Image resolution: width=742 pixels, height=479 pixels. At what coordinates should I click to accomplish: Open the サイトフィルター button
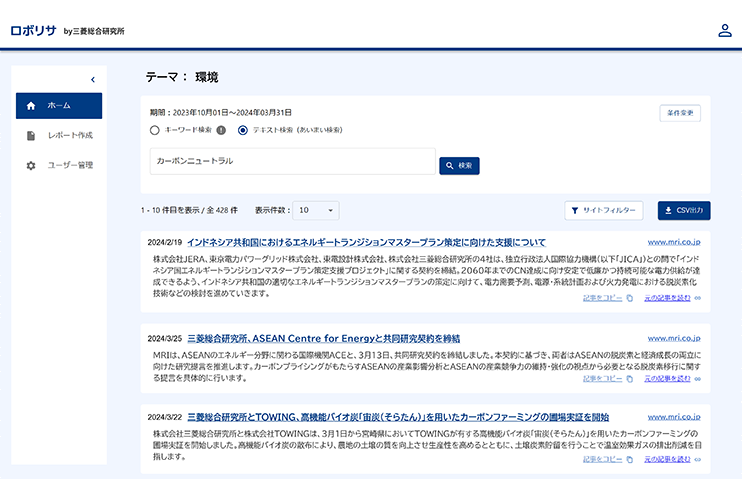[604, 210]
